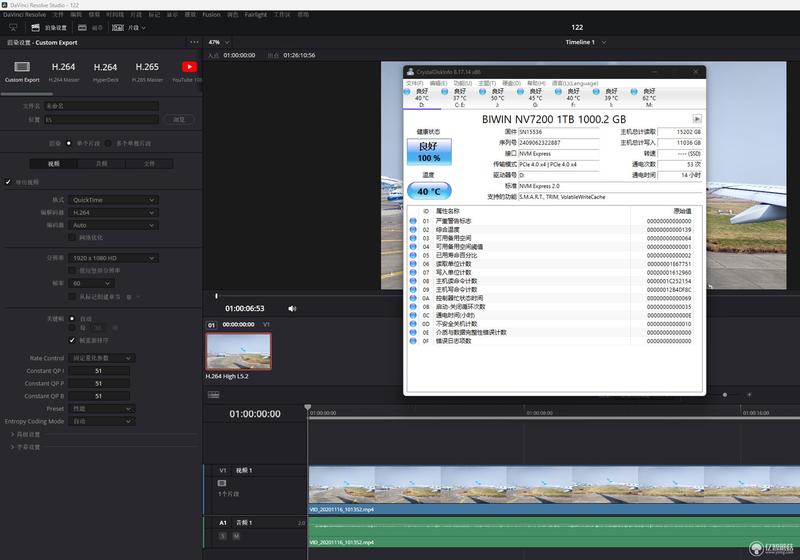
Task: Click the file name input field
Action: click(x=102, y=106)
